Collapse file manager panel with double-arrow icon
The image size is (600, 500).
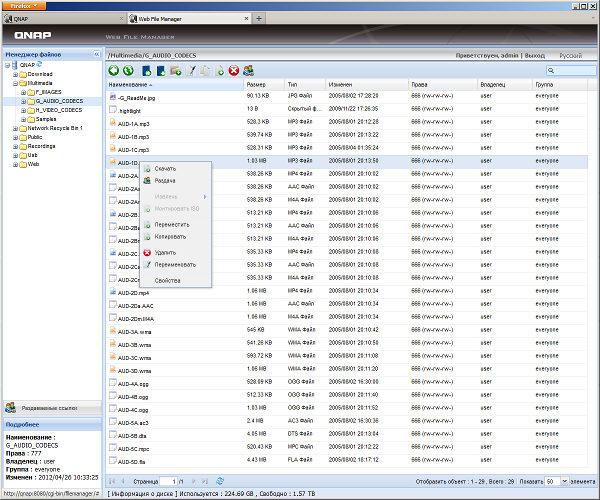97,54
